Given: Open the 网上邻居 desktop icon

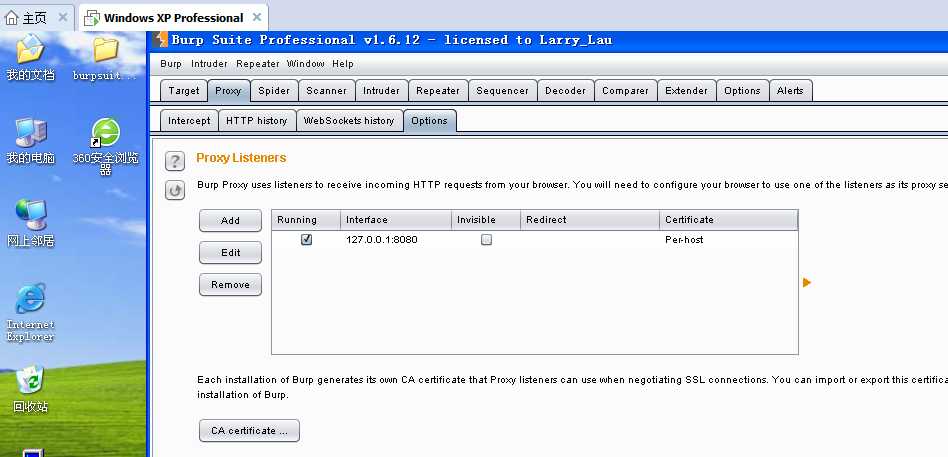Looking at the screenshot, I should [30, 224].
